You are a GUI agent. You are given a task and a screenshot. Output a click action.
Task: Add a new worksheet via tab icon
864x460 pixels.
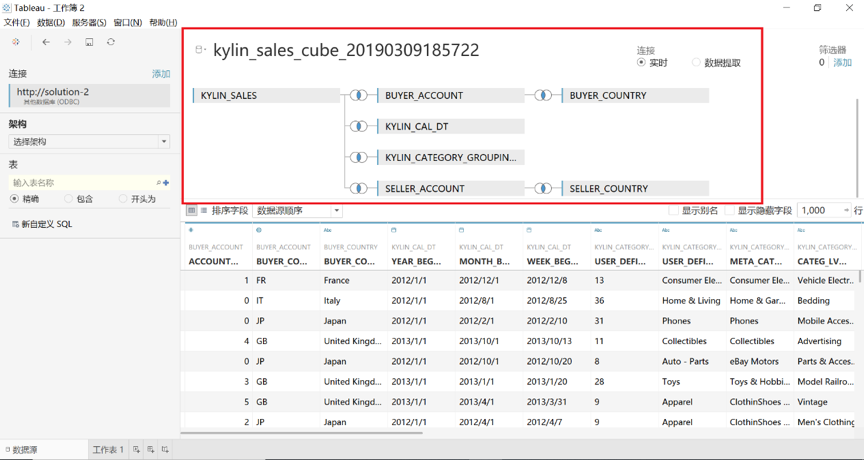pos(136,450)
